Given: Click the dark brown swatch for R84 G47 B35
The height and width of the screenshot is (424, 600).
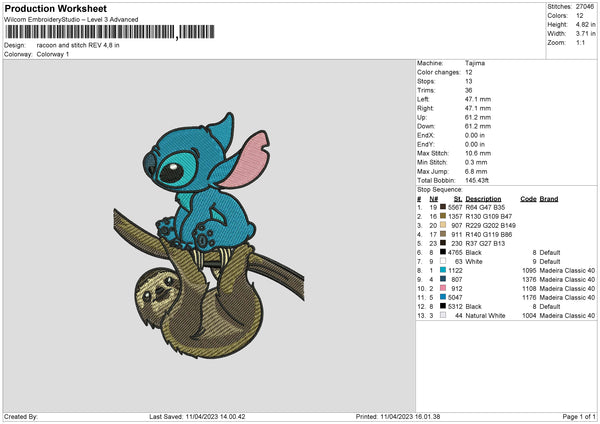Looking at the screenshot, I should 443,207.
